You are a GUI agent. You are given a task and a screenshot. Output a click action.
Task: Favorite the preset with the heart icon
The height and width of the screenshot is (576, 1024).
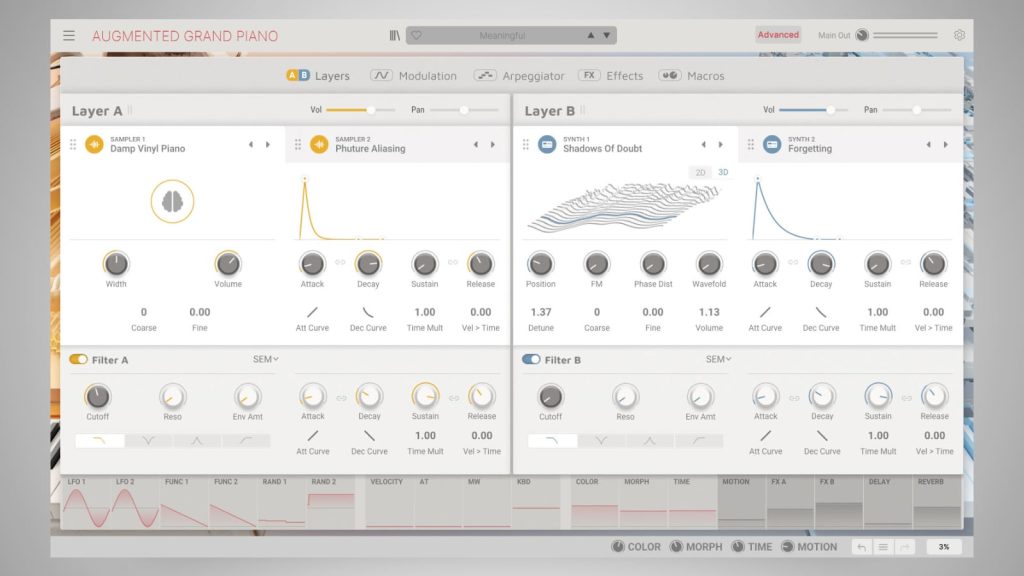(x=417, y=35)
